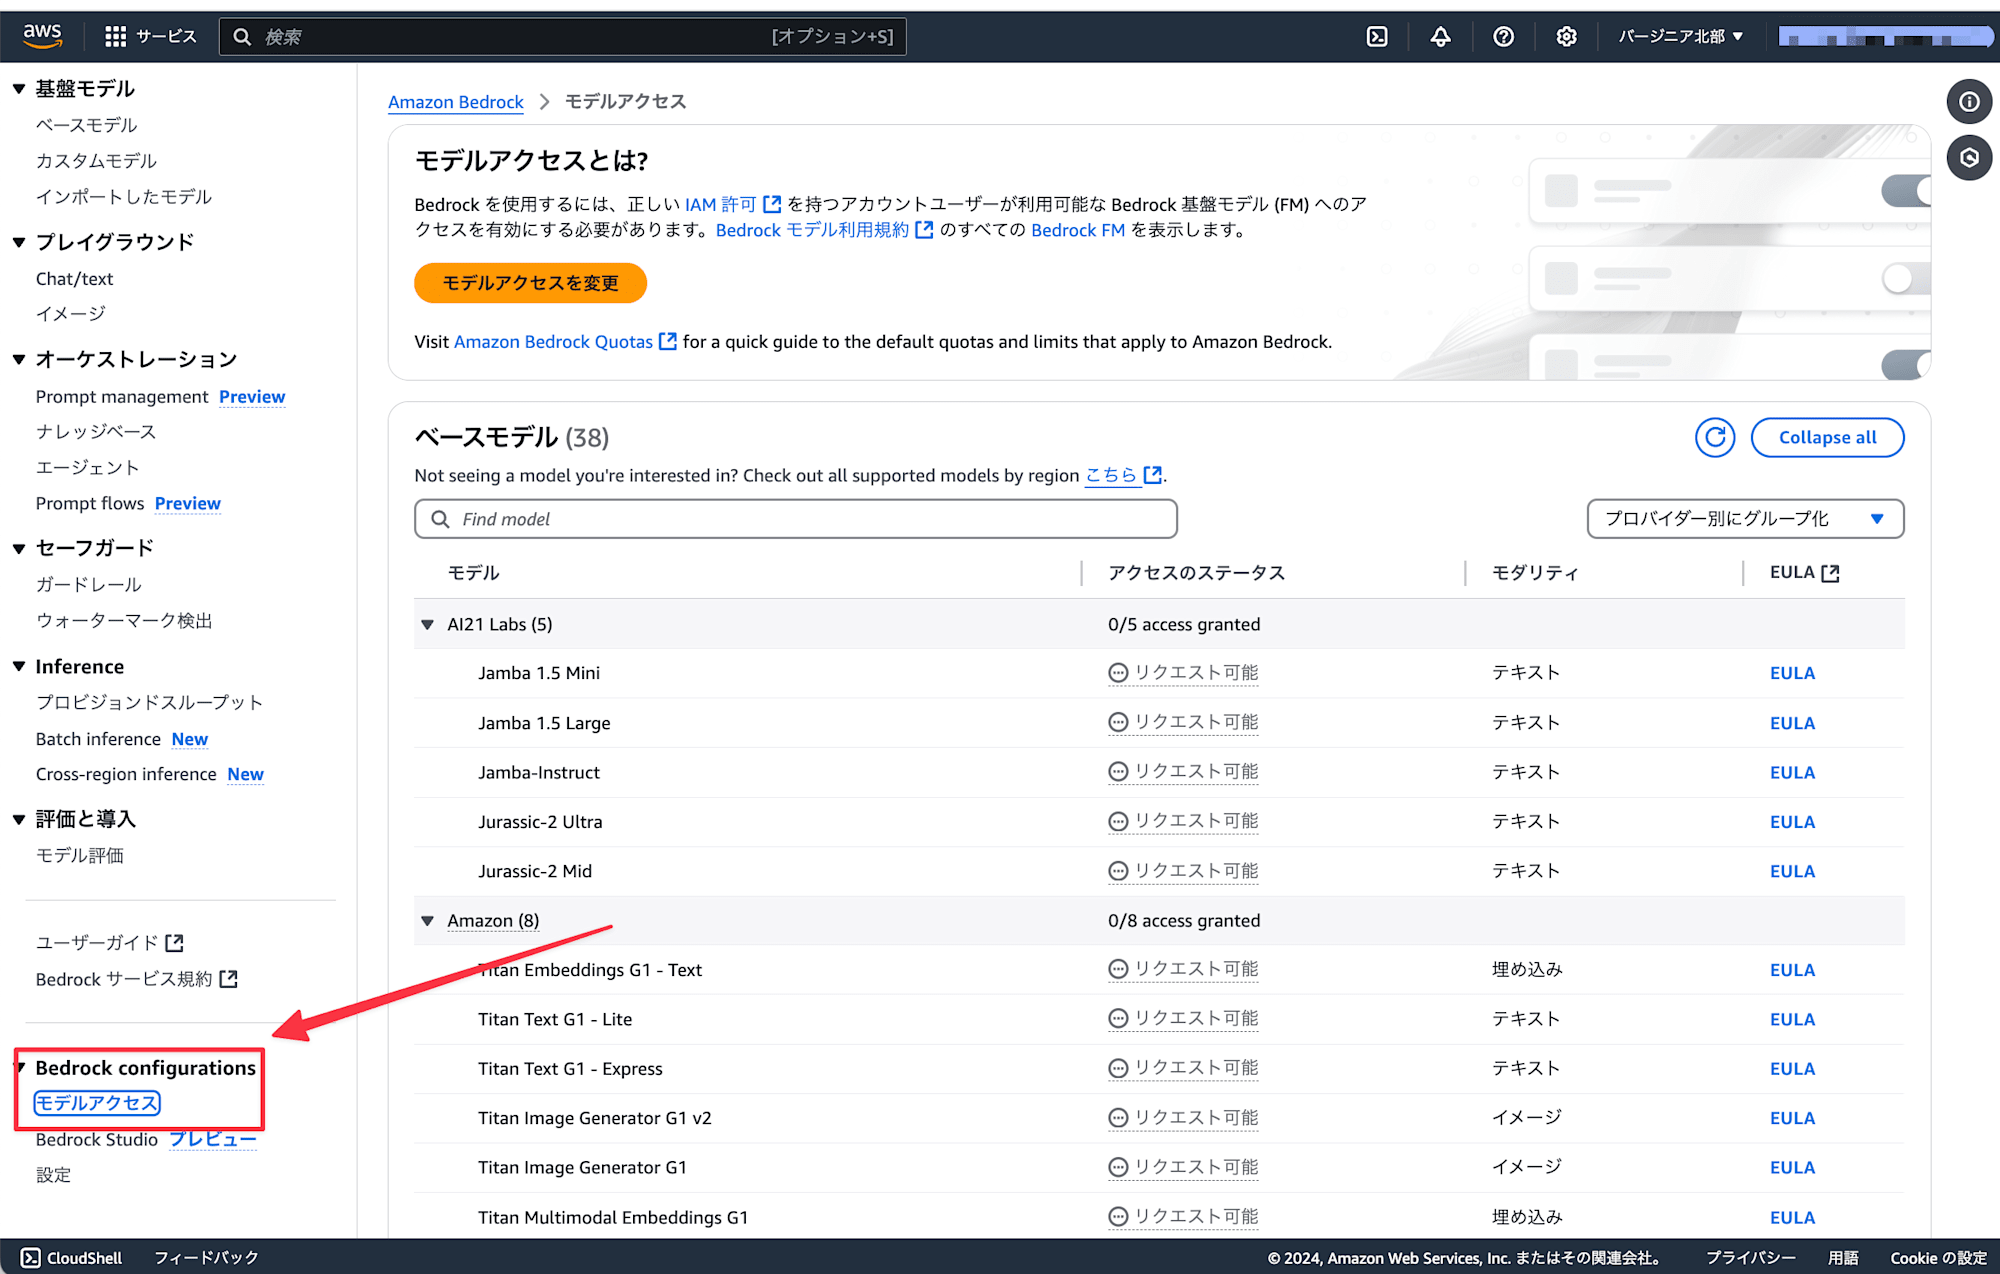The image size is (2000, 1274).
Task: Collapse the セーフガード section
Action: click(x=18, y=548)
